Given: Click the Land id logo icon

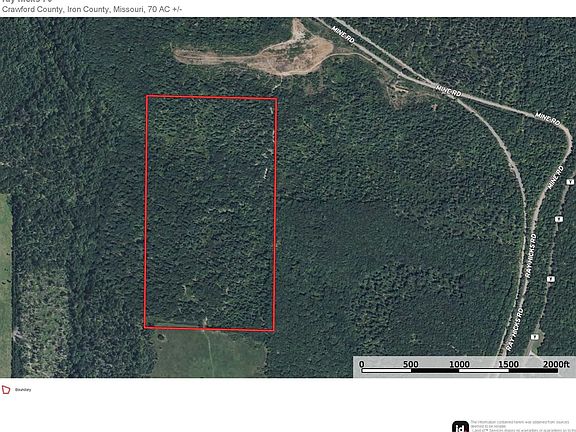Looking at the screenshot, I should pyautogui.click(x=460, y=426).
